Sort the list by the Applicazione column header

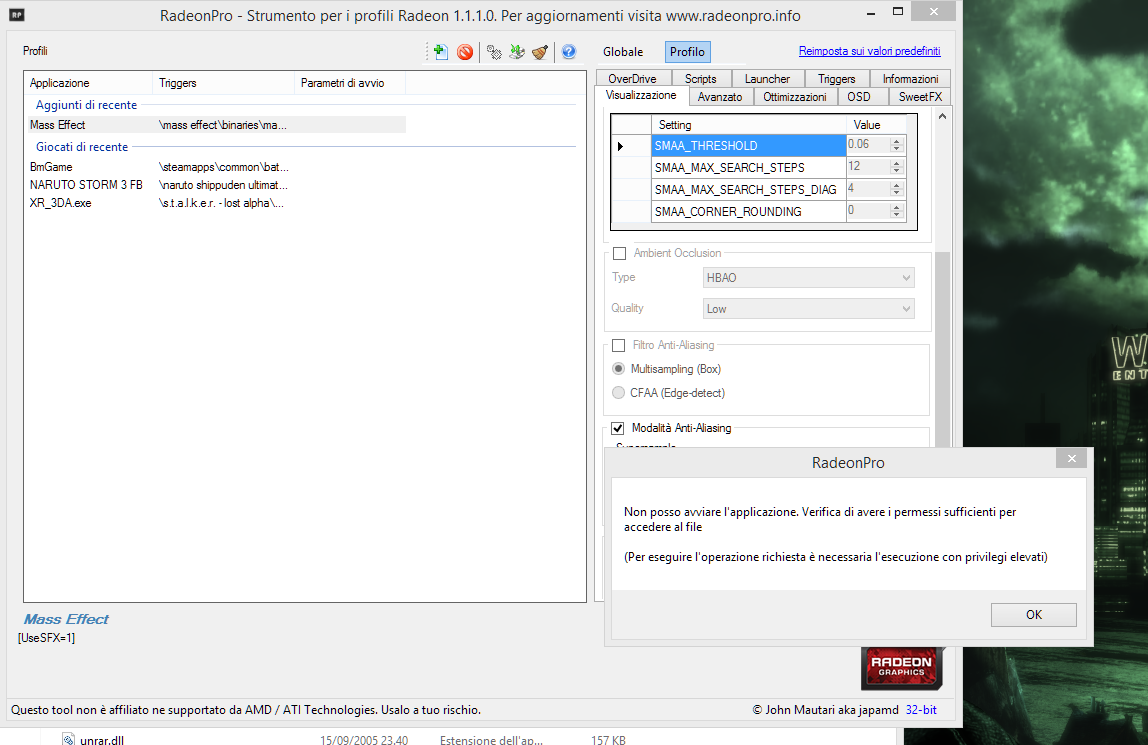coord(88,83)
